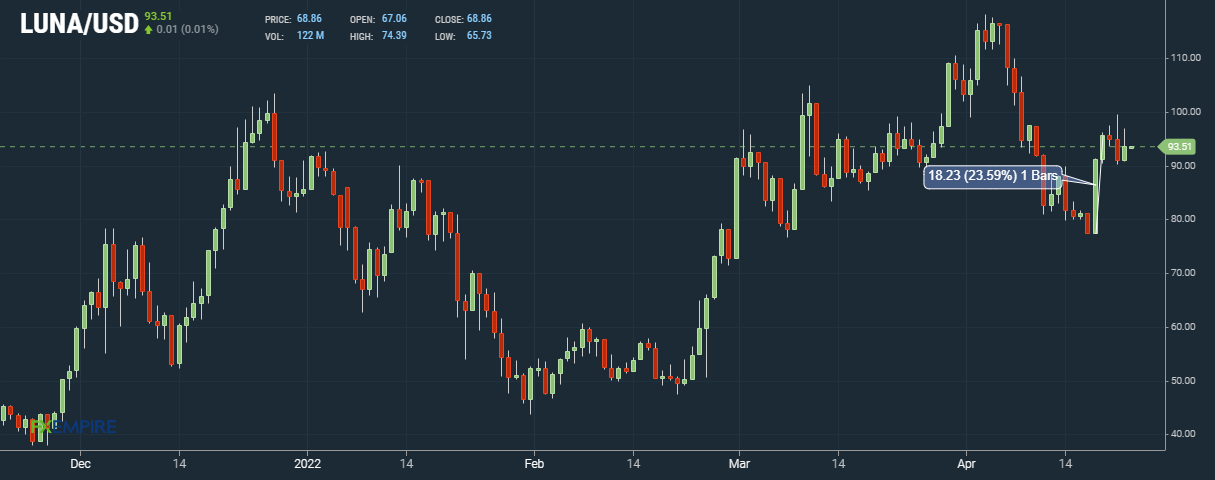The image size is (1215, 480).
Task: Click the 70.00 price axis label
Action: 1186,273
